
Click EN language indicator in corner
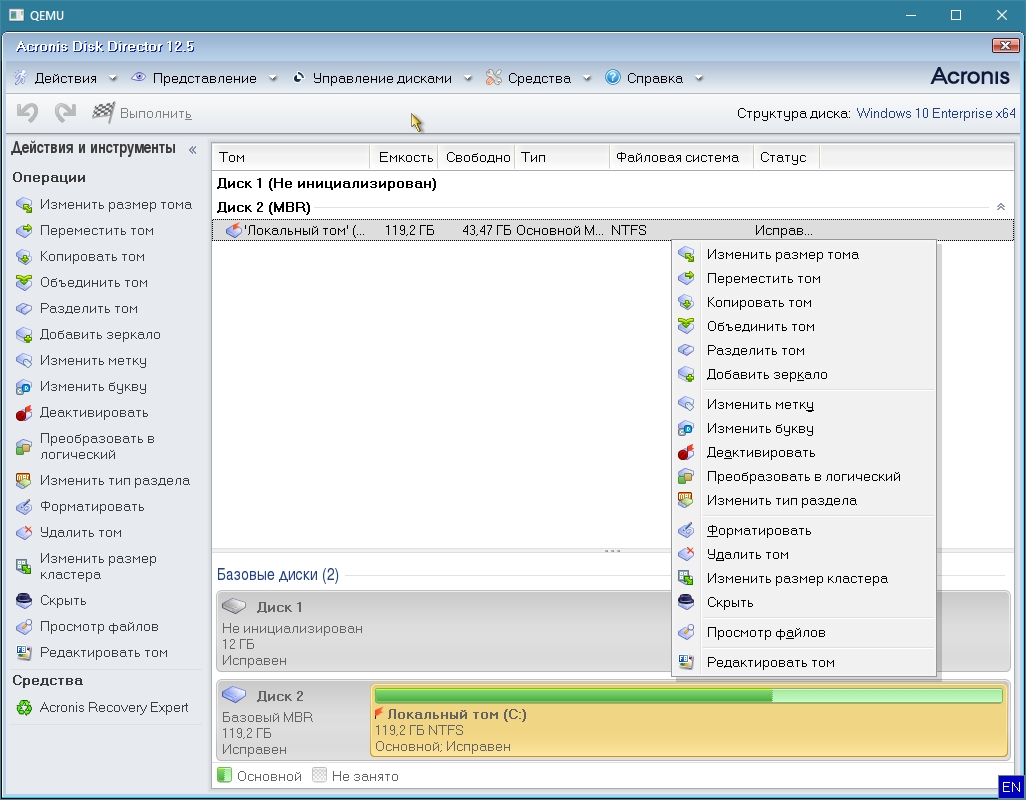pyautogui.click(x=1011, y=787)
